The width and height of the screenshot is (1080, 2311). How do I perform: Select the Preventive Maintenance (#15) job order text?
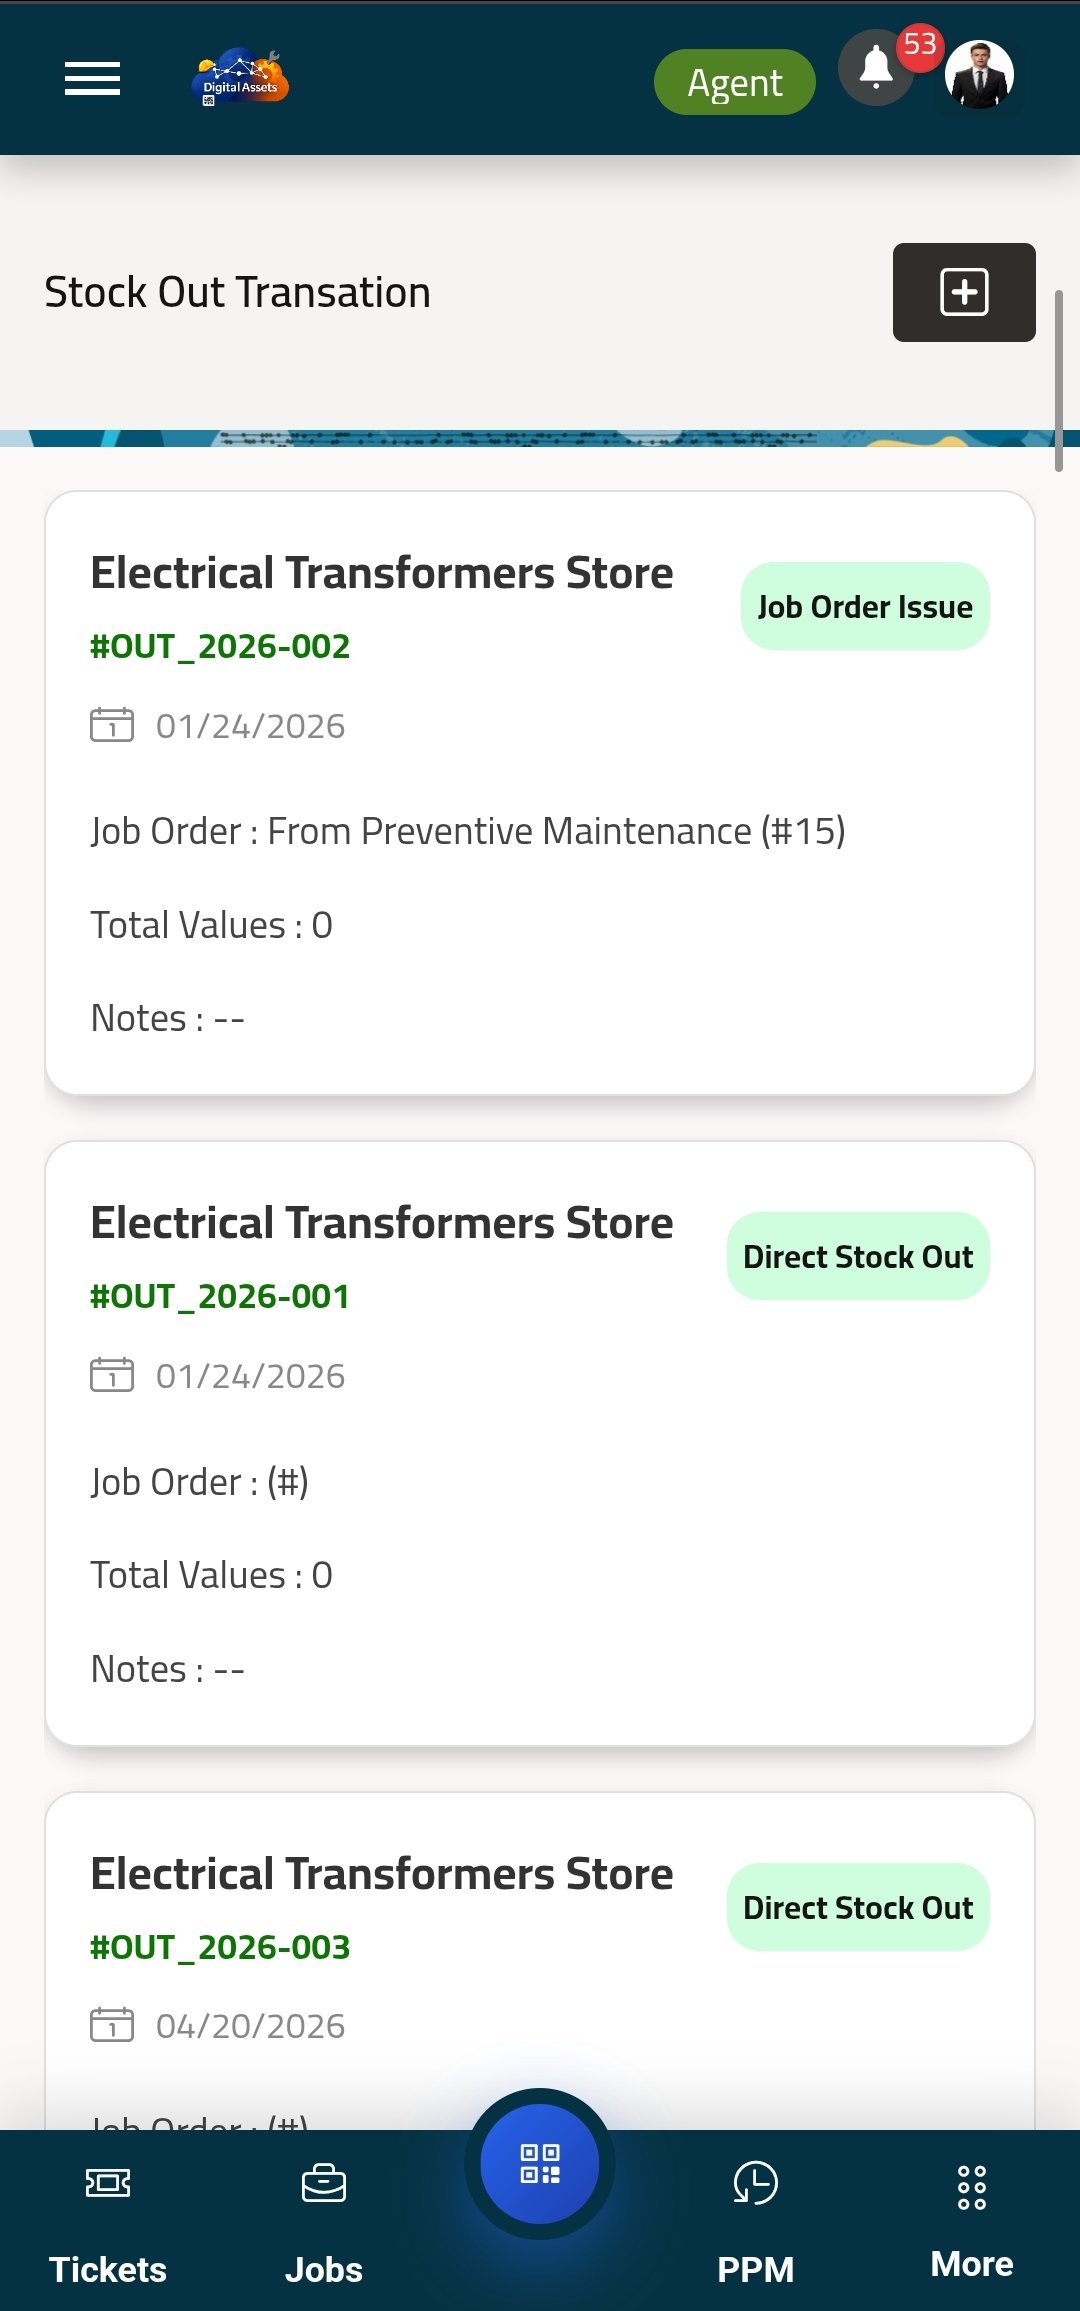point(556,831)
